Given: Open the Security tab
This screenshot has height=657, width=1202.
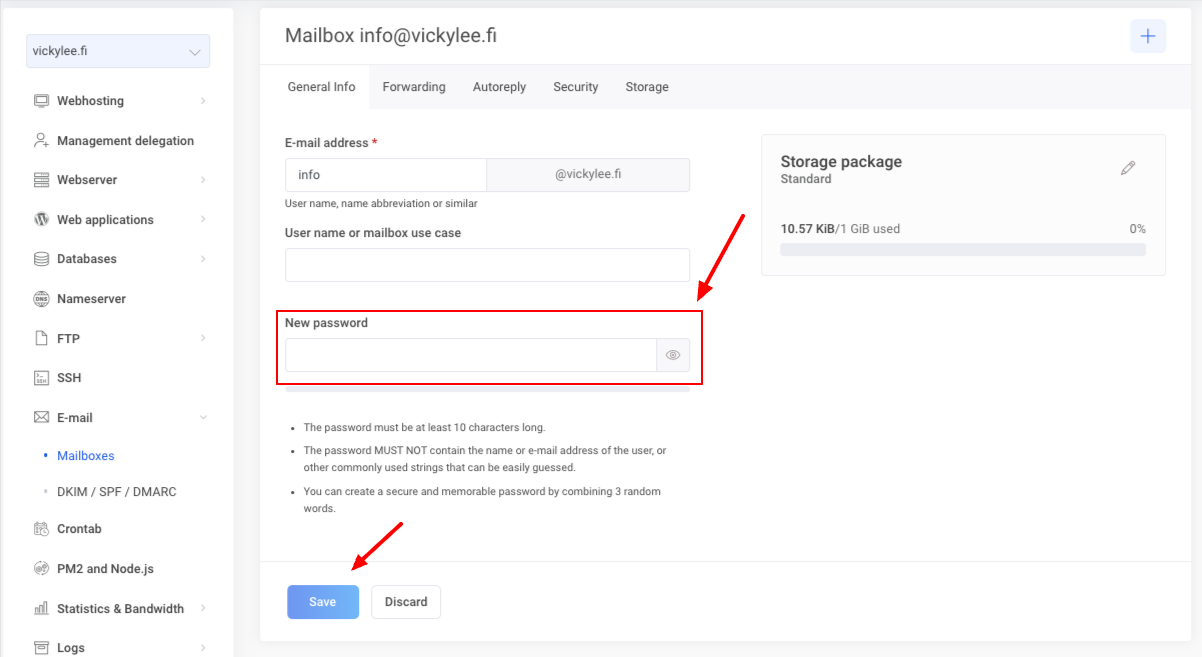Looking at the screenshot, I should (x=576, y=87).
